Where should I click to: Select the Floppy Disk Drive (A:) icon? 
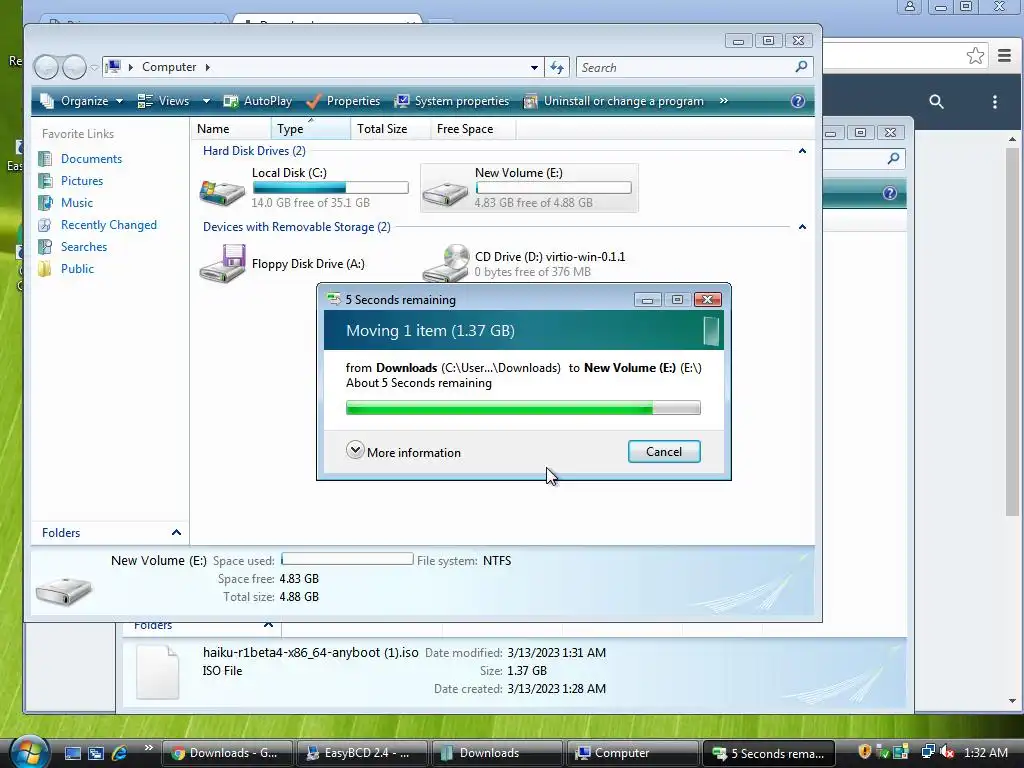click(x=222, y=263)
